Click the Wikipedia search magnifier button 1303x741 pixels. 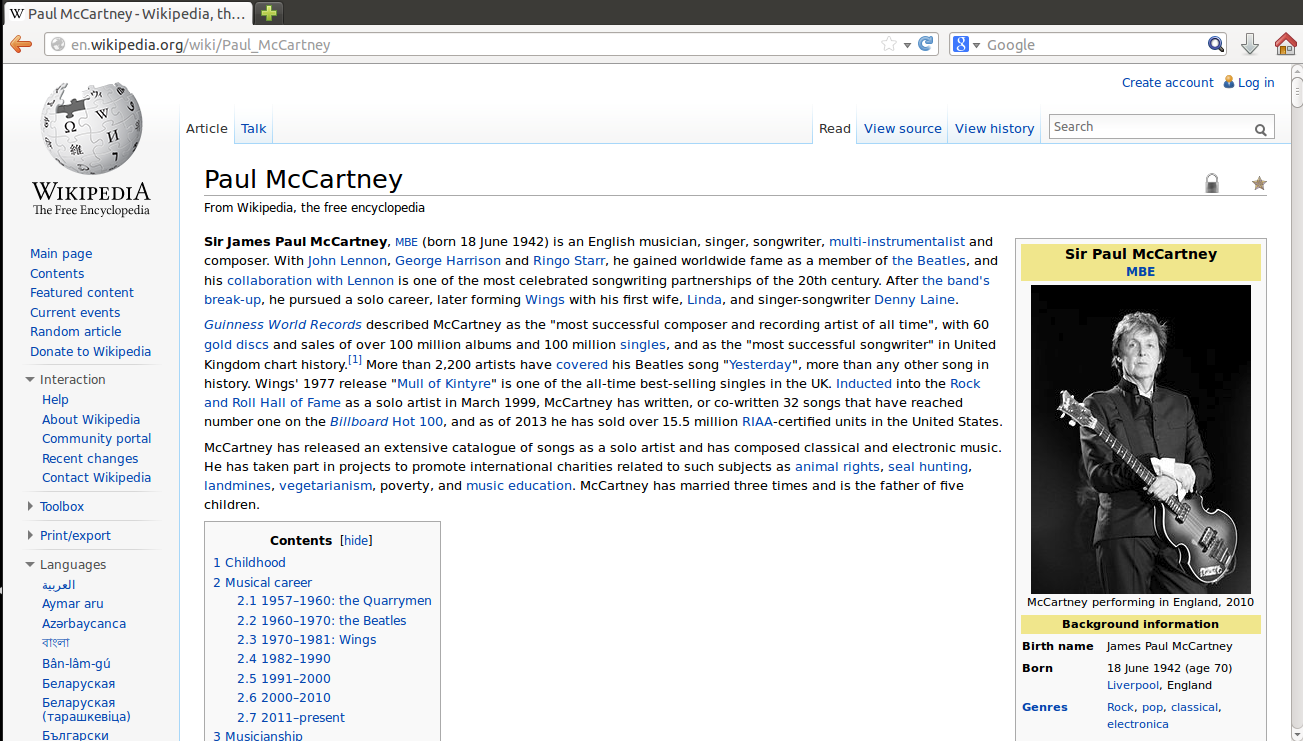pyautogui.click(x=1262, y=128)
